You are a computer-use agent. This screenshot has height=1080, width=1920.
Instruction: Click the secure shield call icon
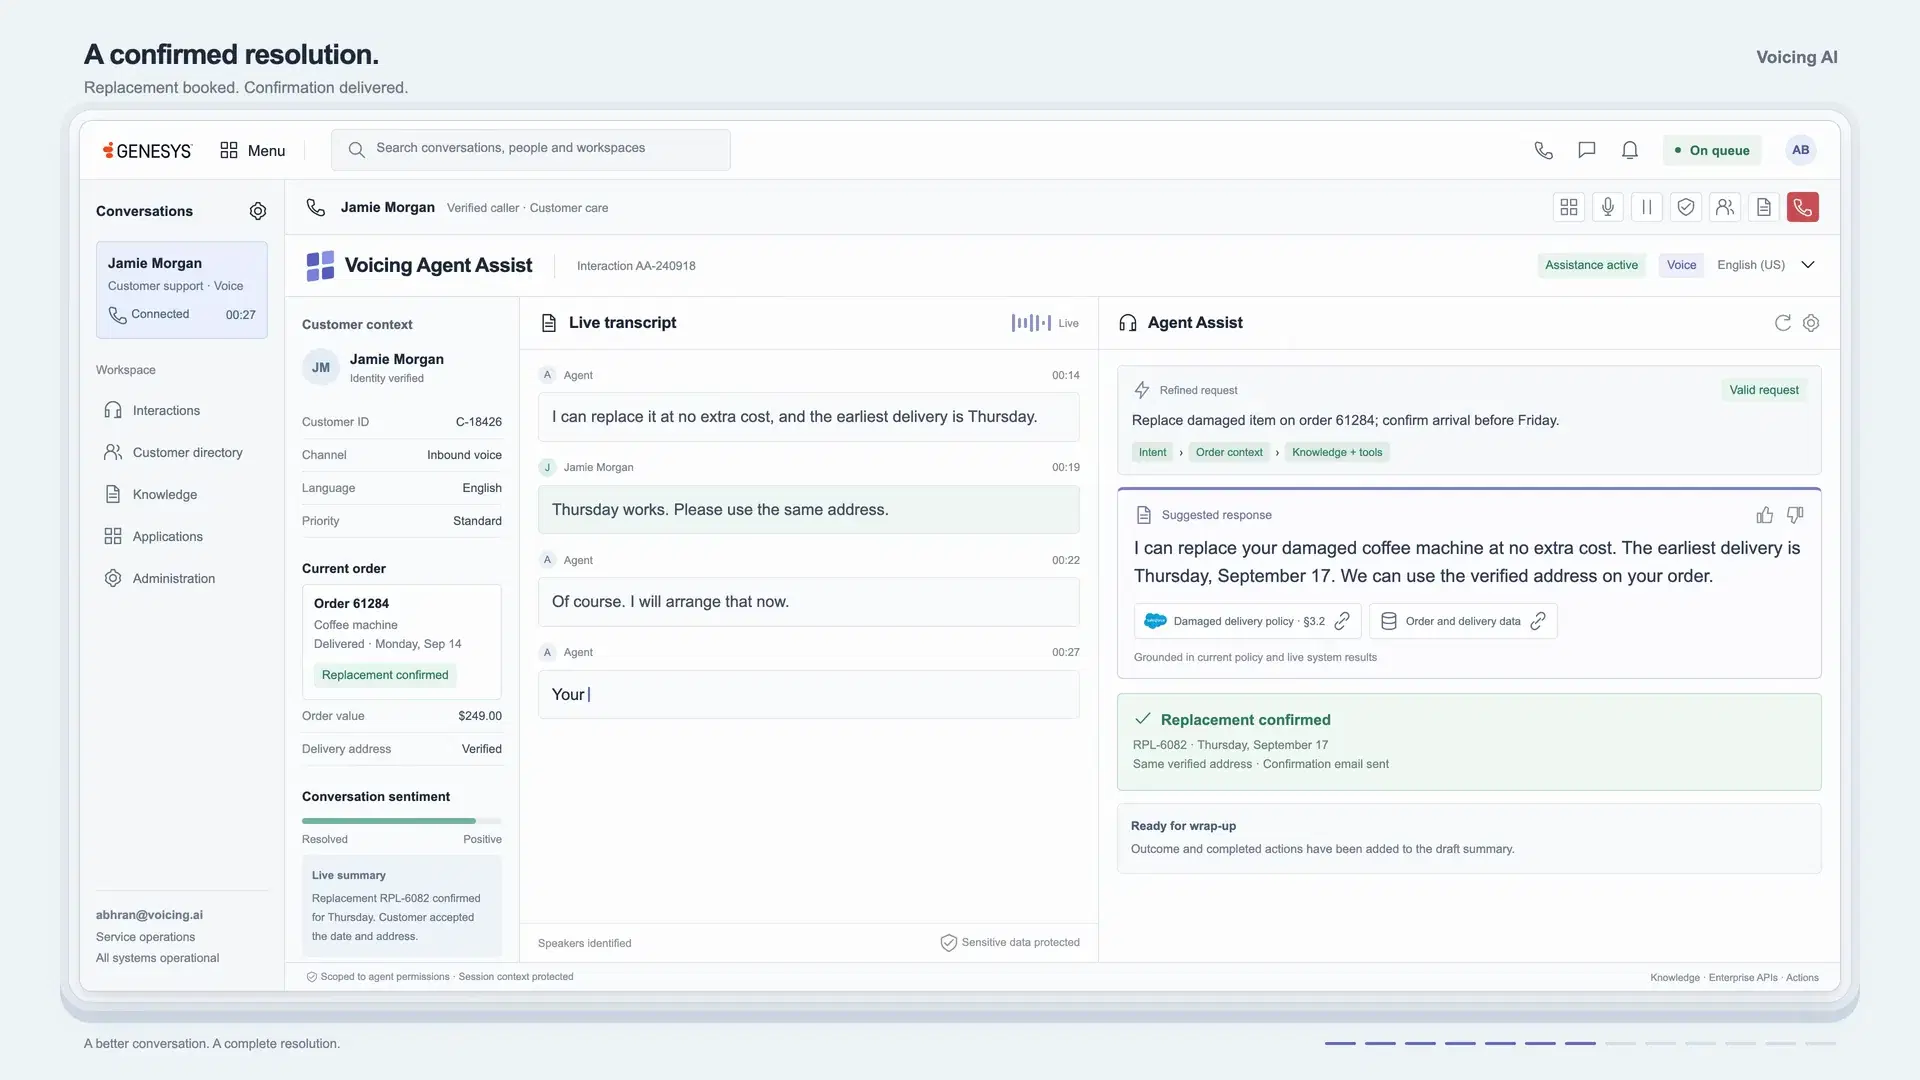[1685, 207]
